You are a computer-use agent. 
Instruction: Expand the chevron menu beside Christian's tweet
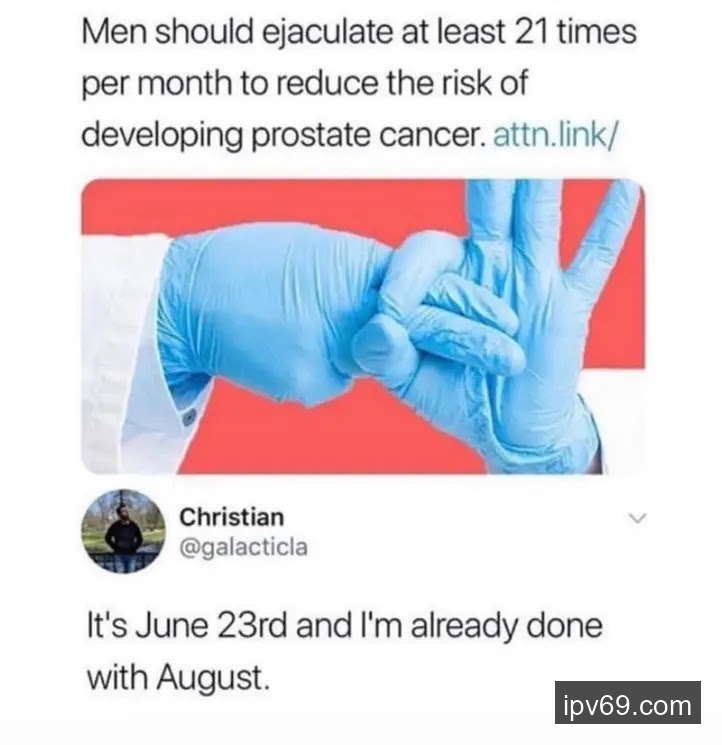[x=637, y=518]
